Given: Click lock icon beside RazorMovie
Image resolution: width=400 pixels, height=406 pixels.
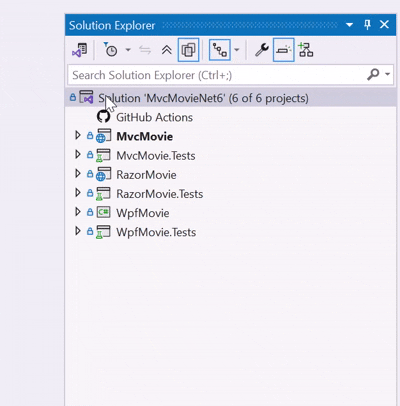Looking at the screenshot, I should point(90,174).
